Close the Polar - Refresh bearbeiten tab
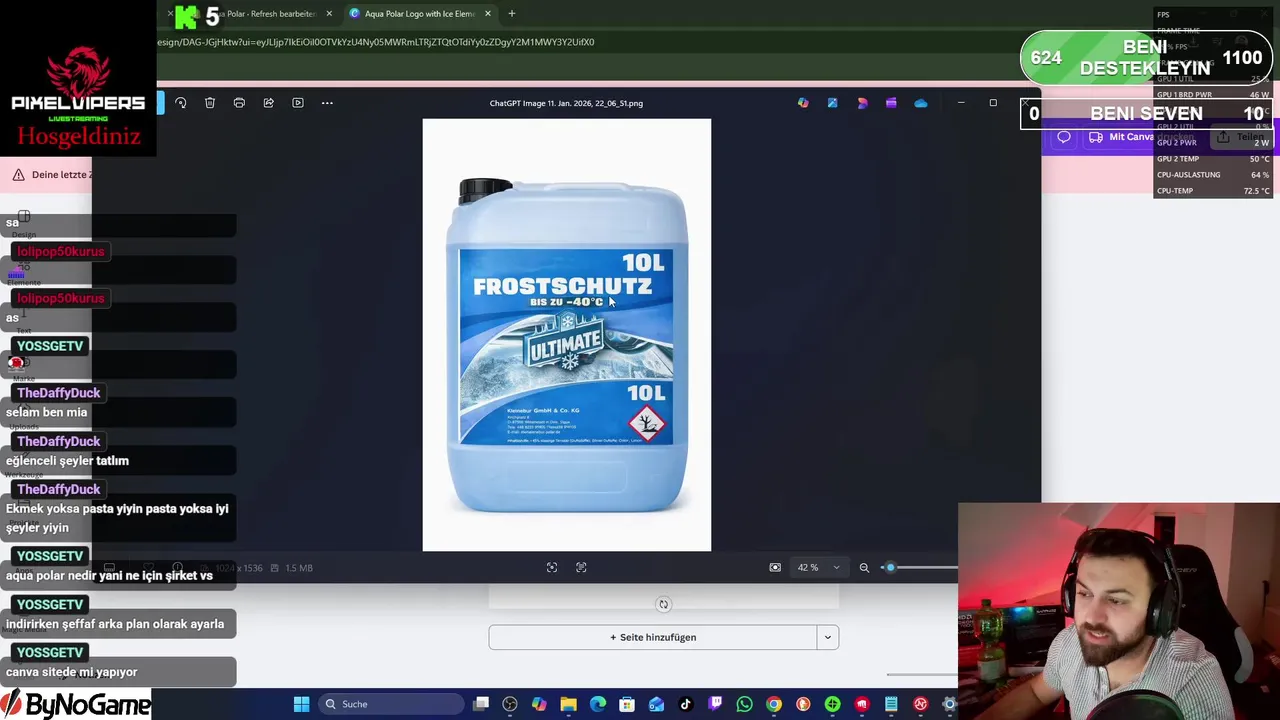This screenshot has height=720, width=1280. click(x=329, y=14)
